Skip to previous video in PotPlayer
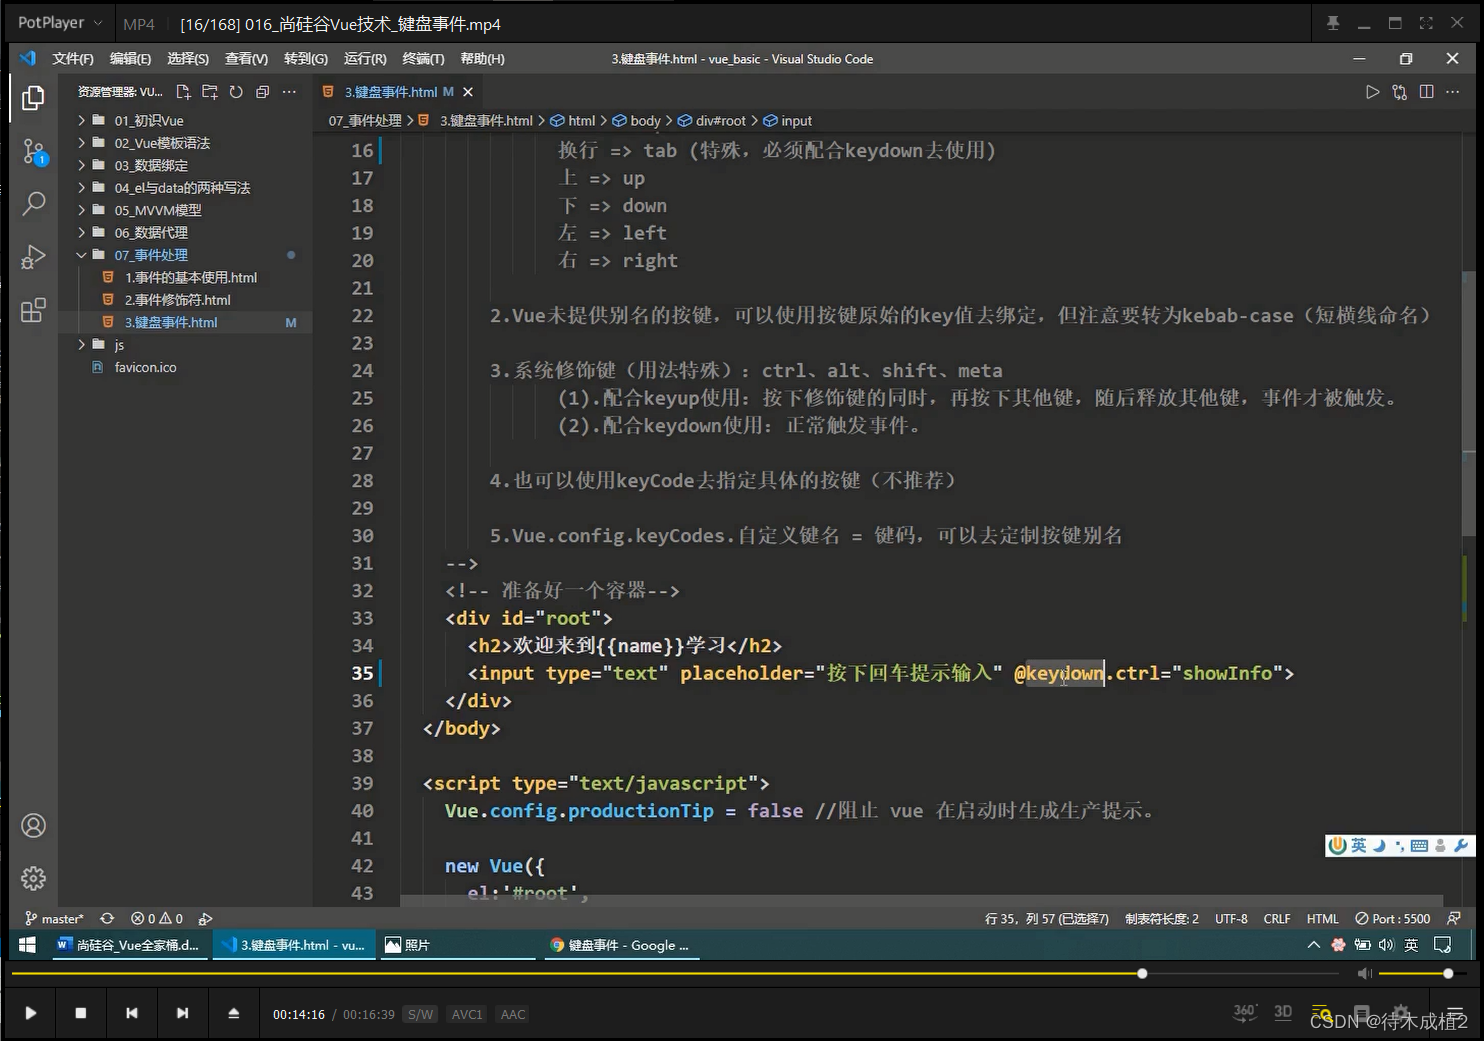Viewport: 1484px width, 1041px height. (132, 1013)
